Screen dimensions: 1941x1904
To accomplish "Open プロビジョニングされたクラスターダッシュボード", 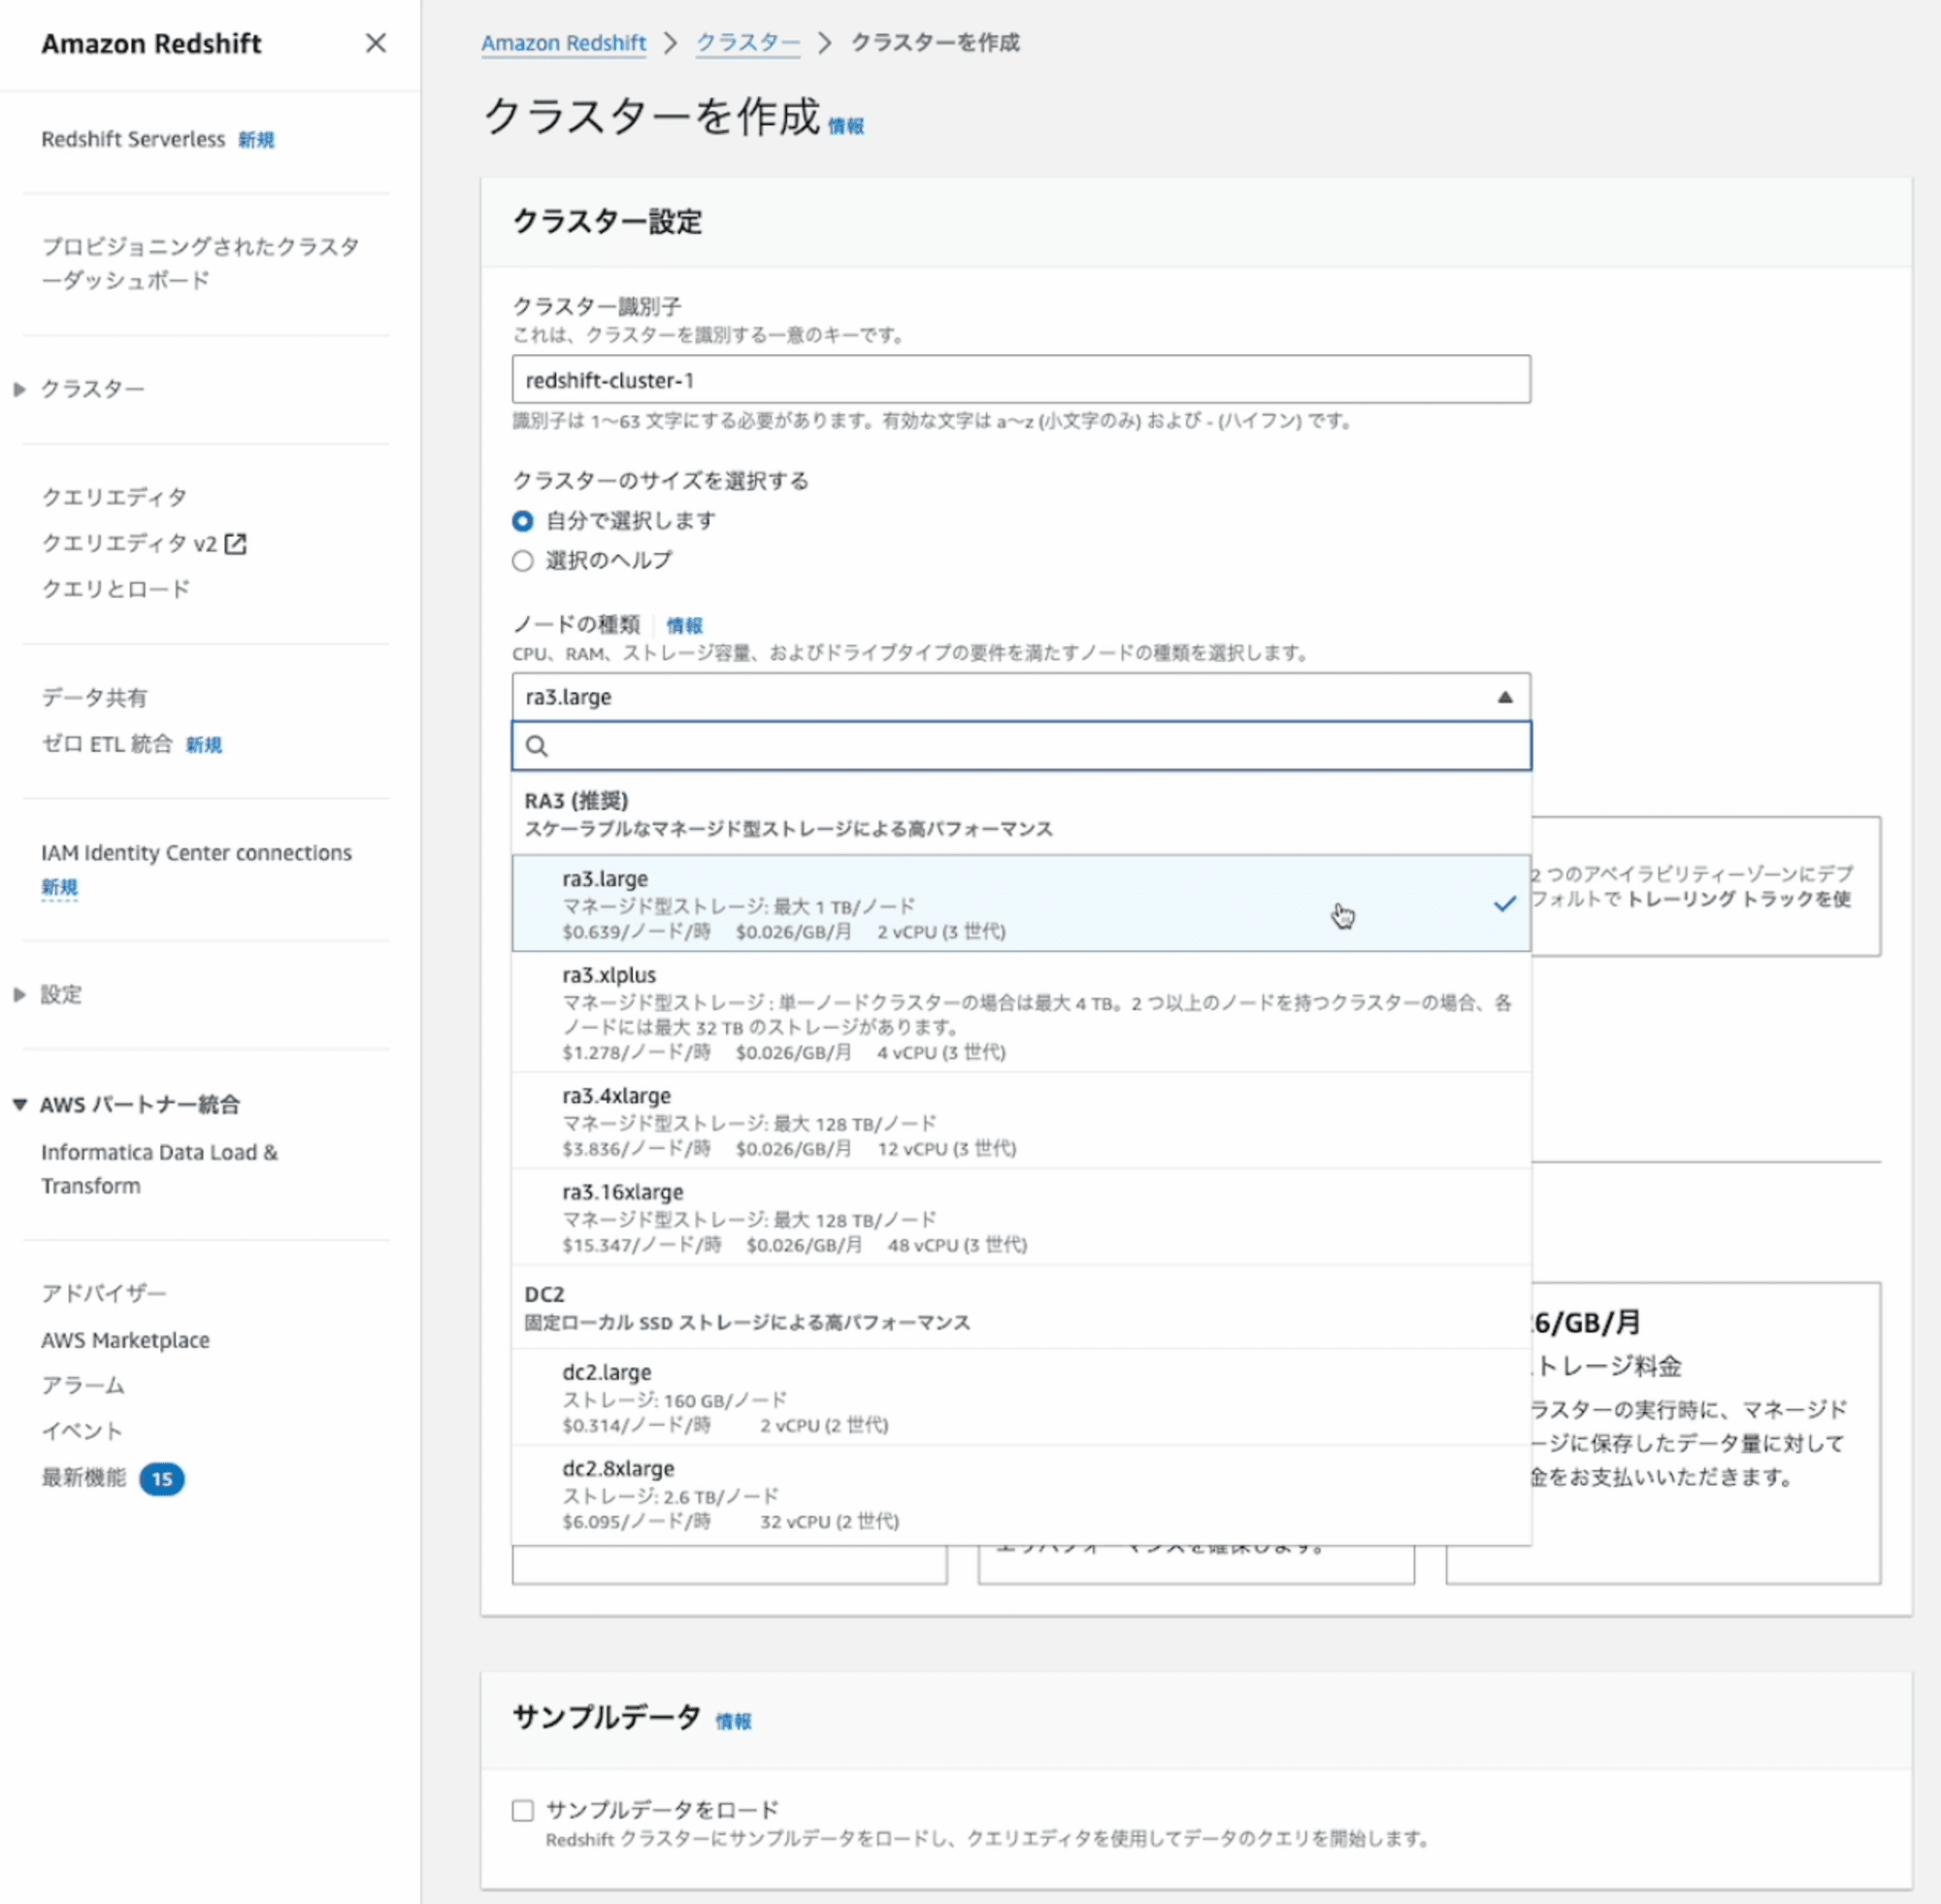I will [201, 263].
